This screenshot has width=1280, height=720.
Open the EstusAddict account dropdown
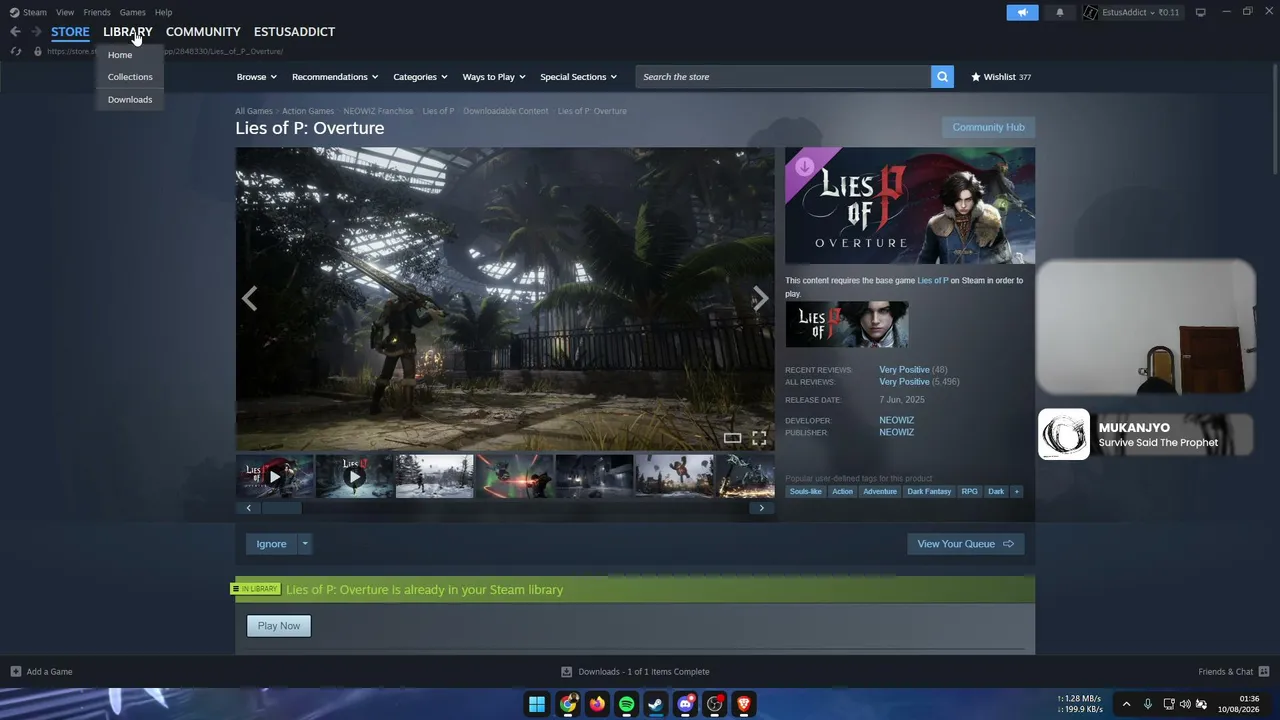point(1130,12)
